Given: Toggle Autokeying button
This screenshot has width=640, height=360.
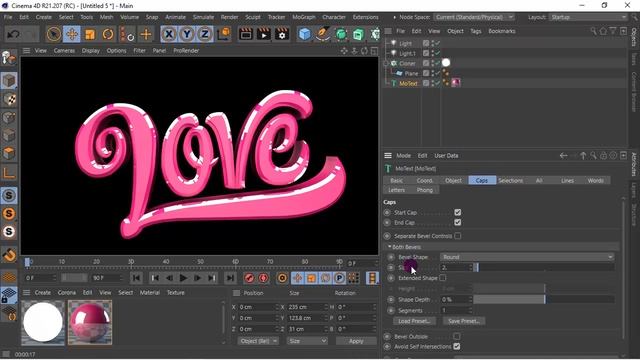Looking at the screenshot, I should 264,278.
